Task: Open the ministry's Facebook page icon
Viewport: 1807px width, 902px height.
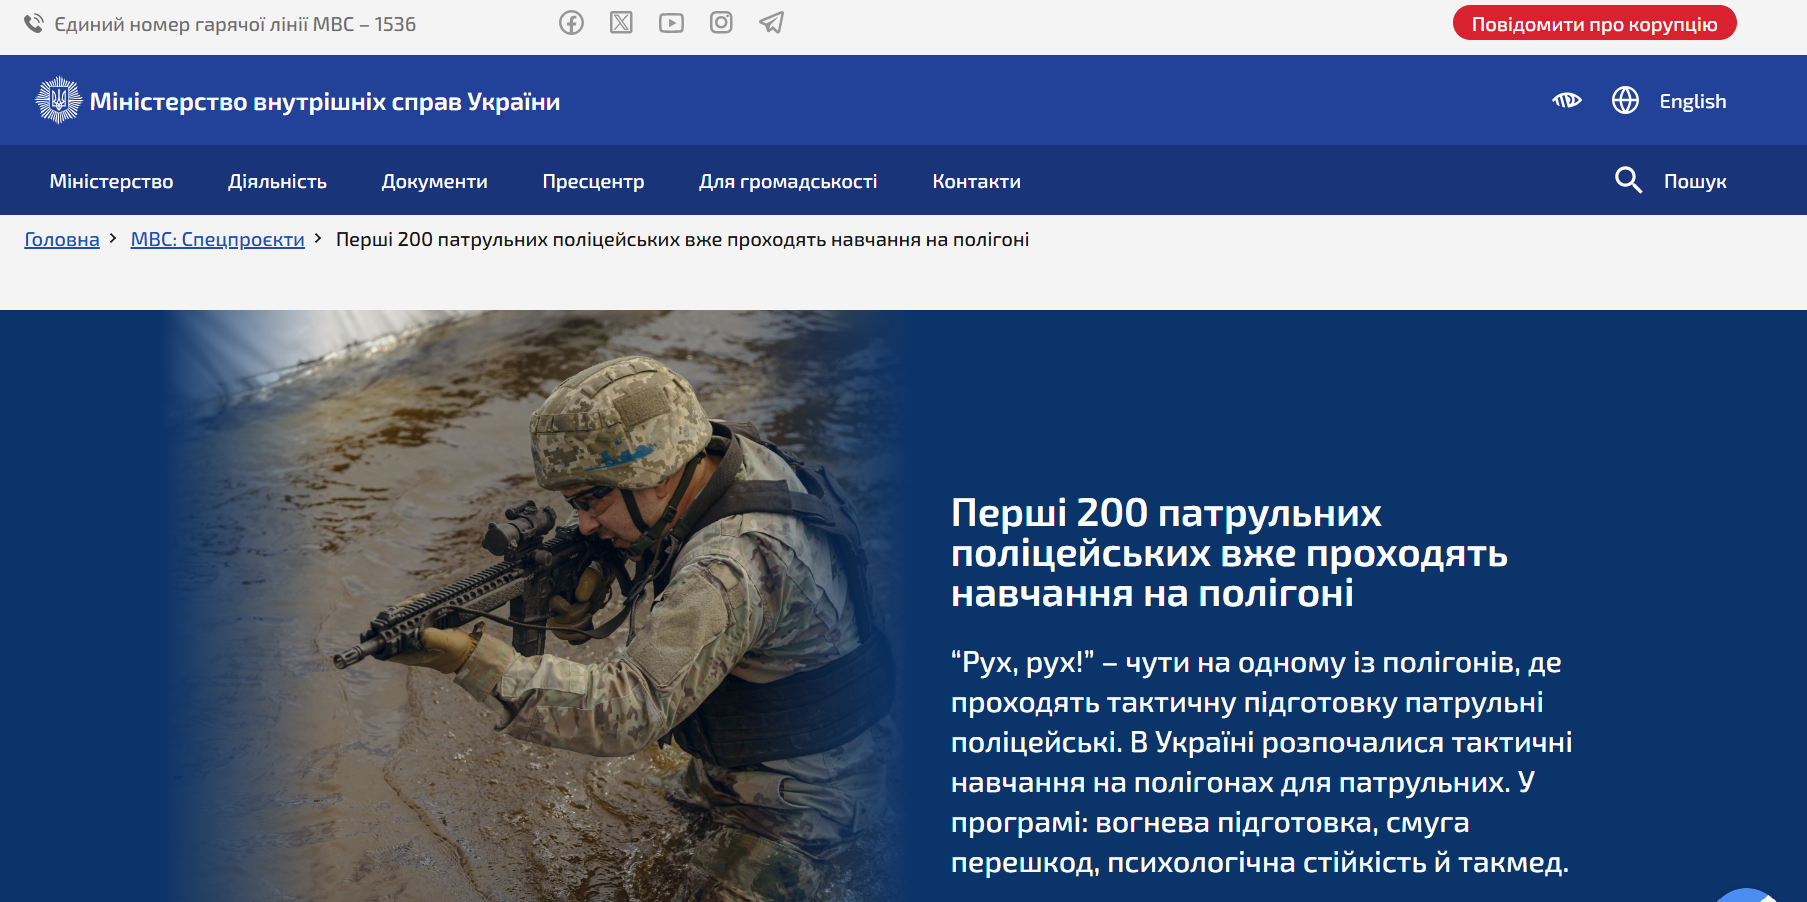Action: point(571,22)
